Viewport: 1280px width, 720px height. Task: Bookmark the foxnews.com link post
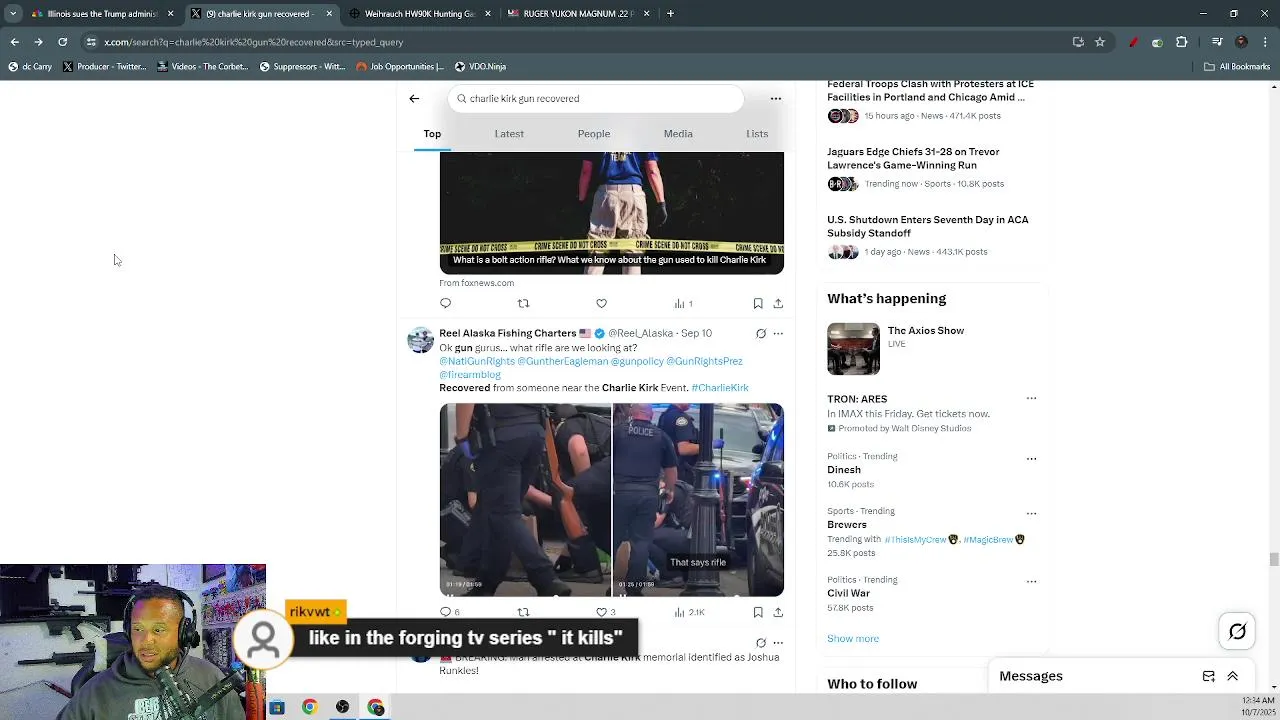[758, 303]
